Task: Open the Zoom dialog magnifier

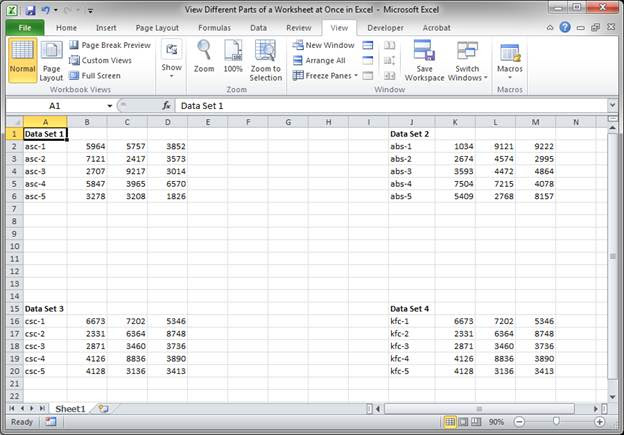Action: 204,57
